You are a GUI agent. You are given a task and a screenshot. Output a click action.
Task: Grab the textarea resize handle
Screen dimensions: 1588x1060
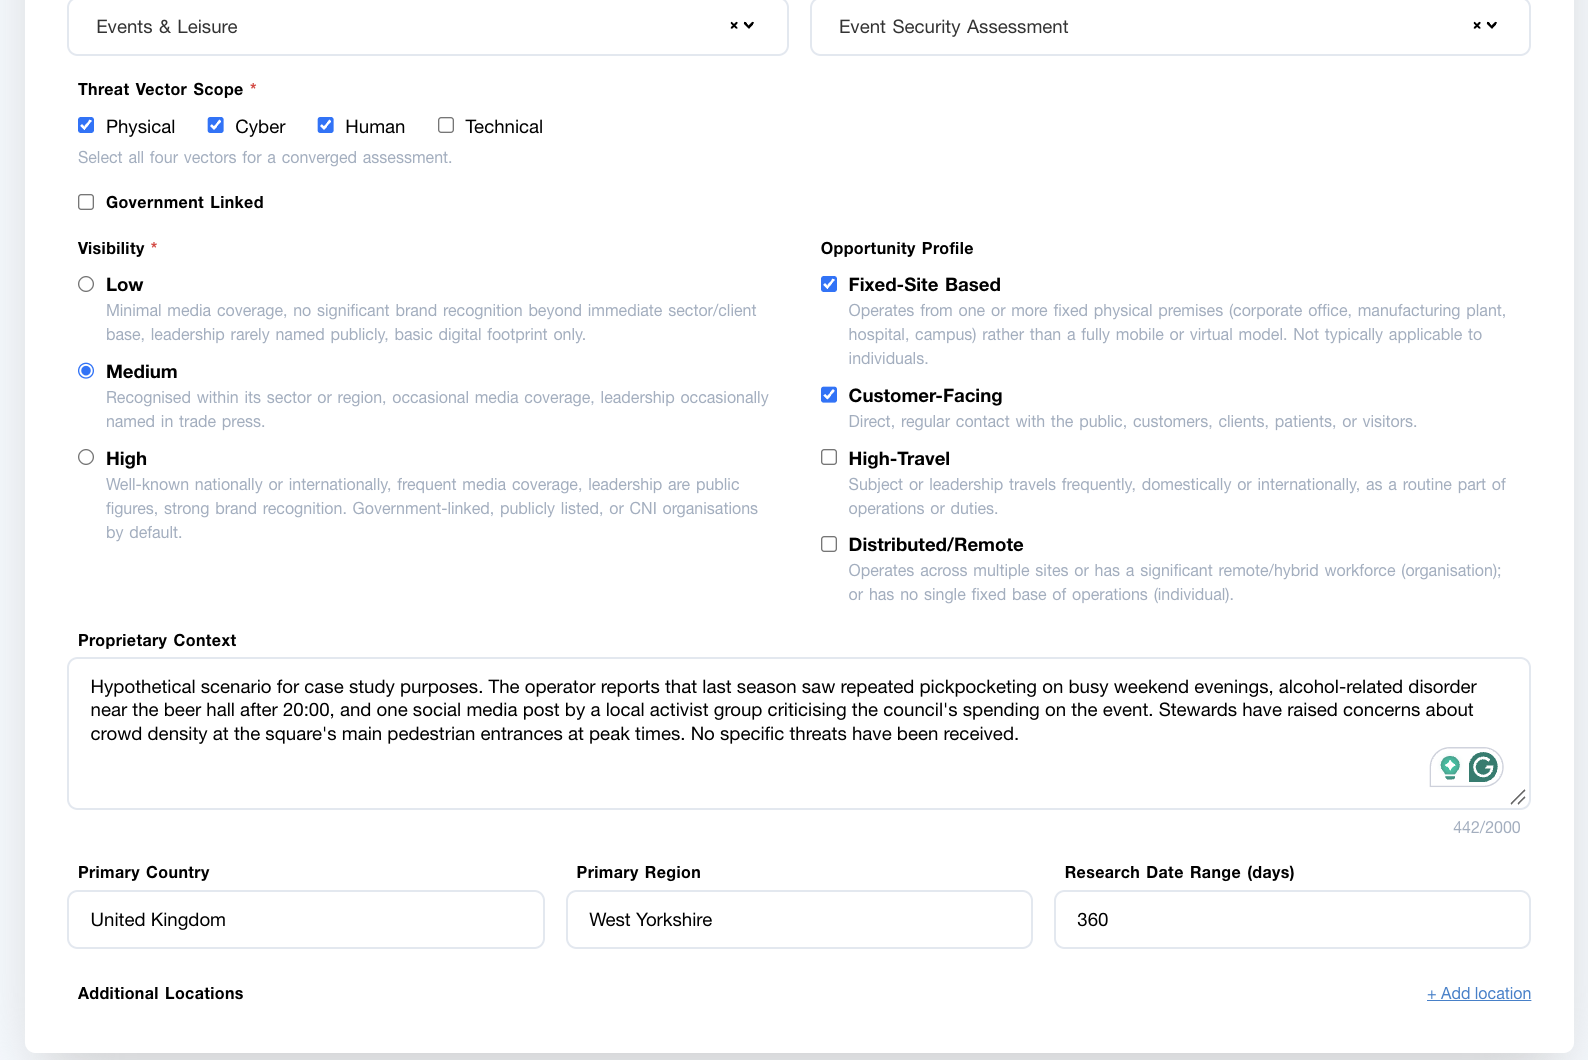(1518, 797)
